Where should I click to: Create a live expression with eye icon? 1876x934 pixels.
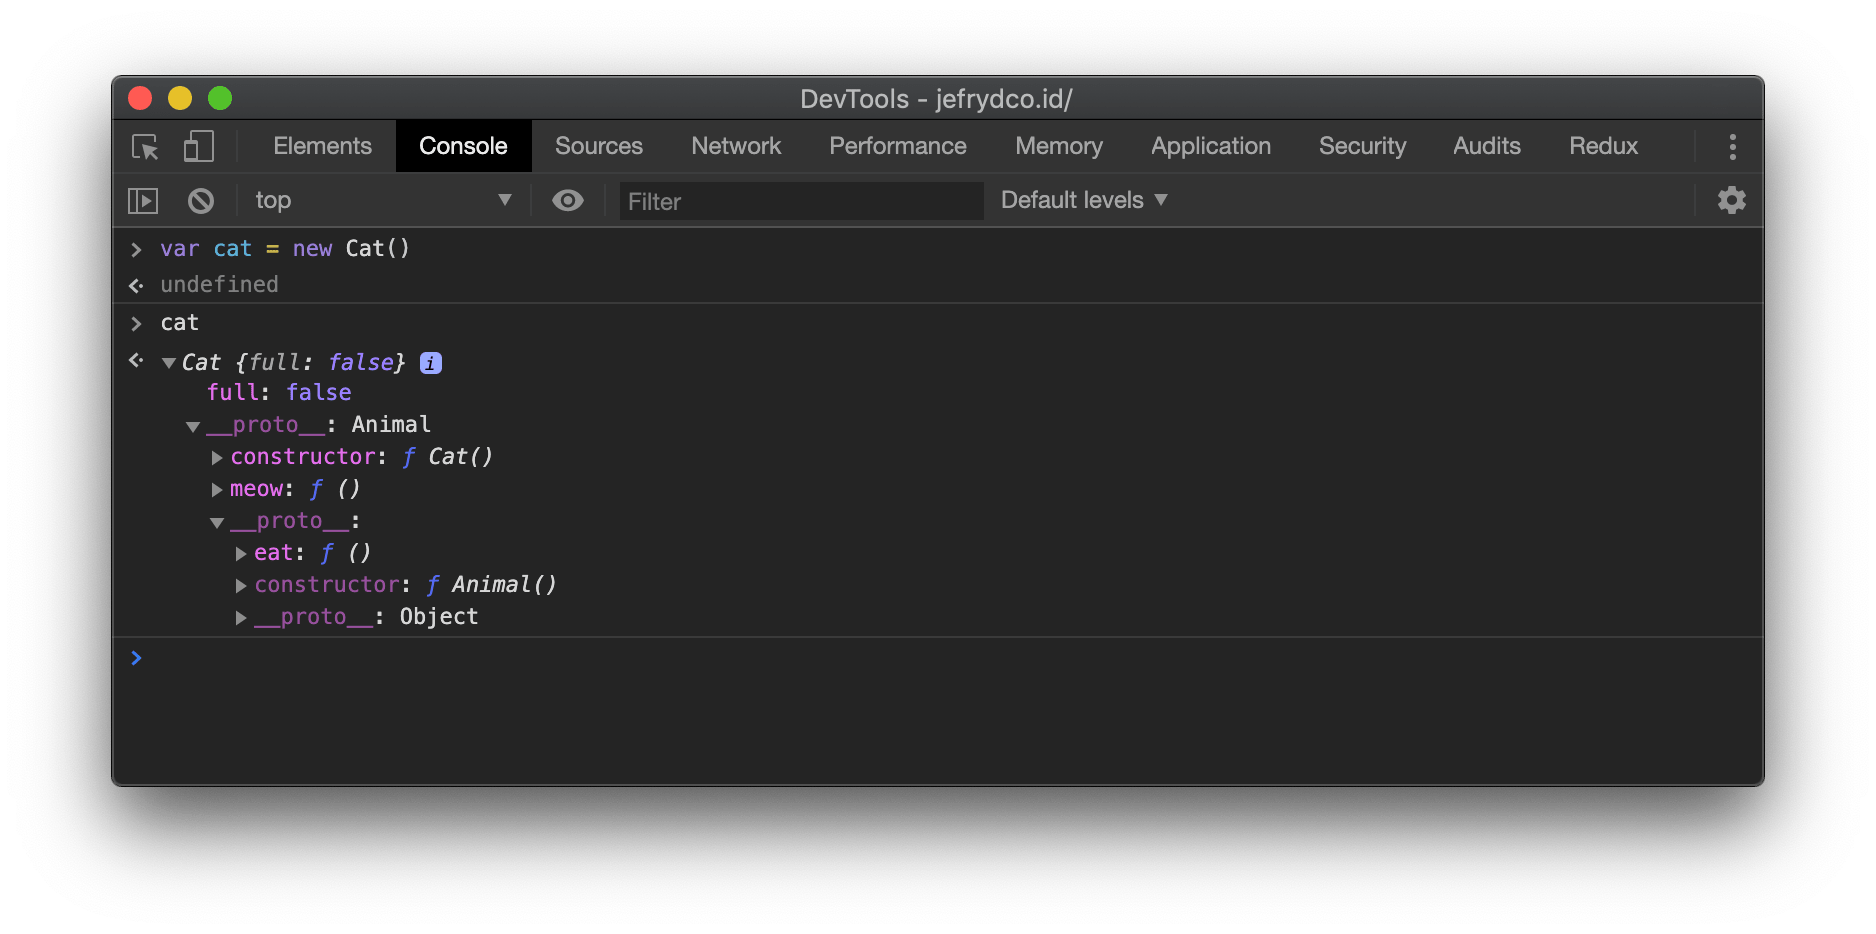click(x=568, y=200)
